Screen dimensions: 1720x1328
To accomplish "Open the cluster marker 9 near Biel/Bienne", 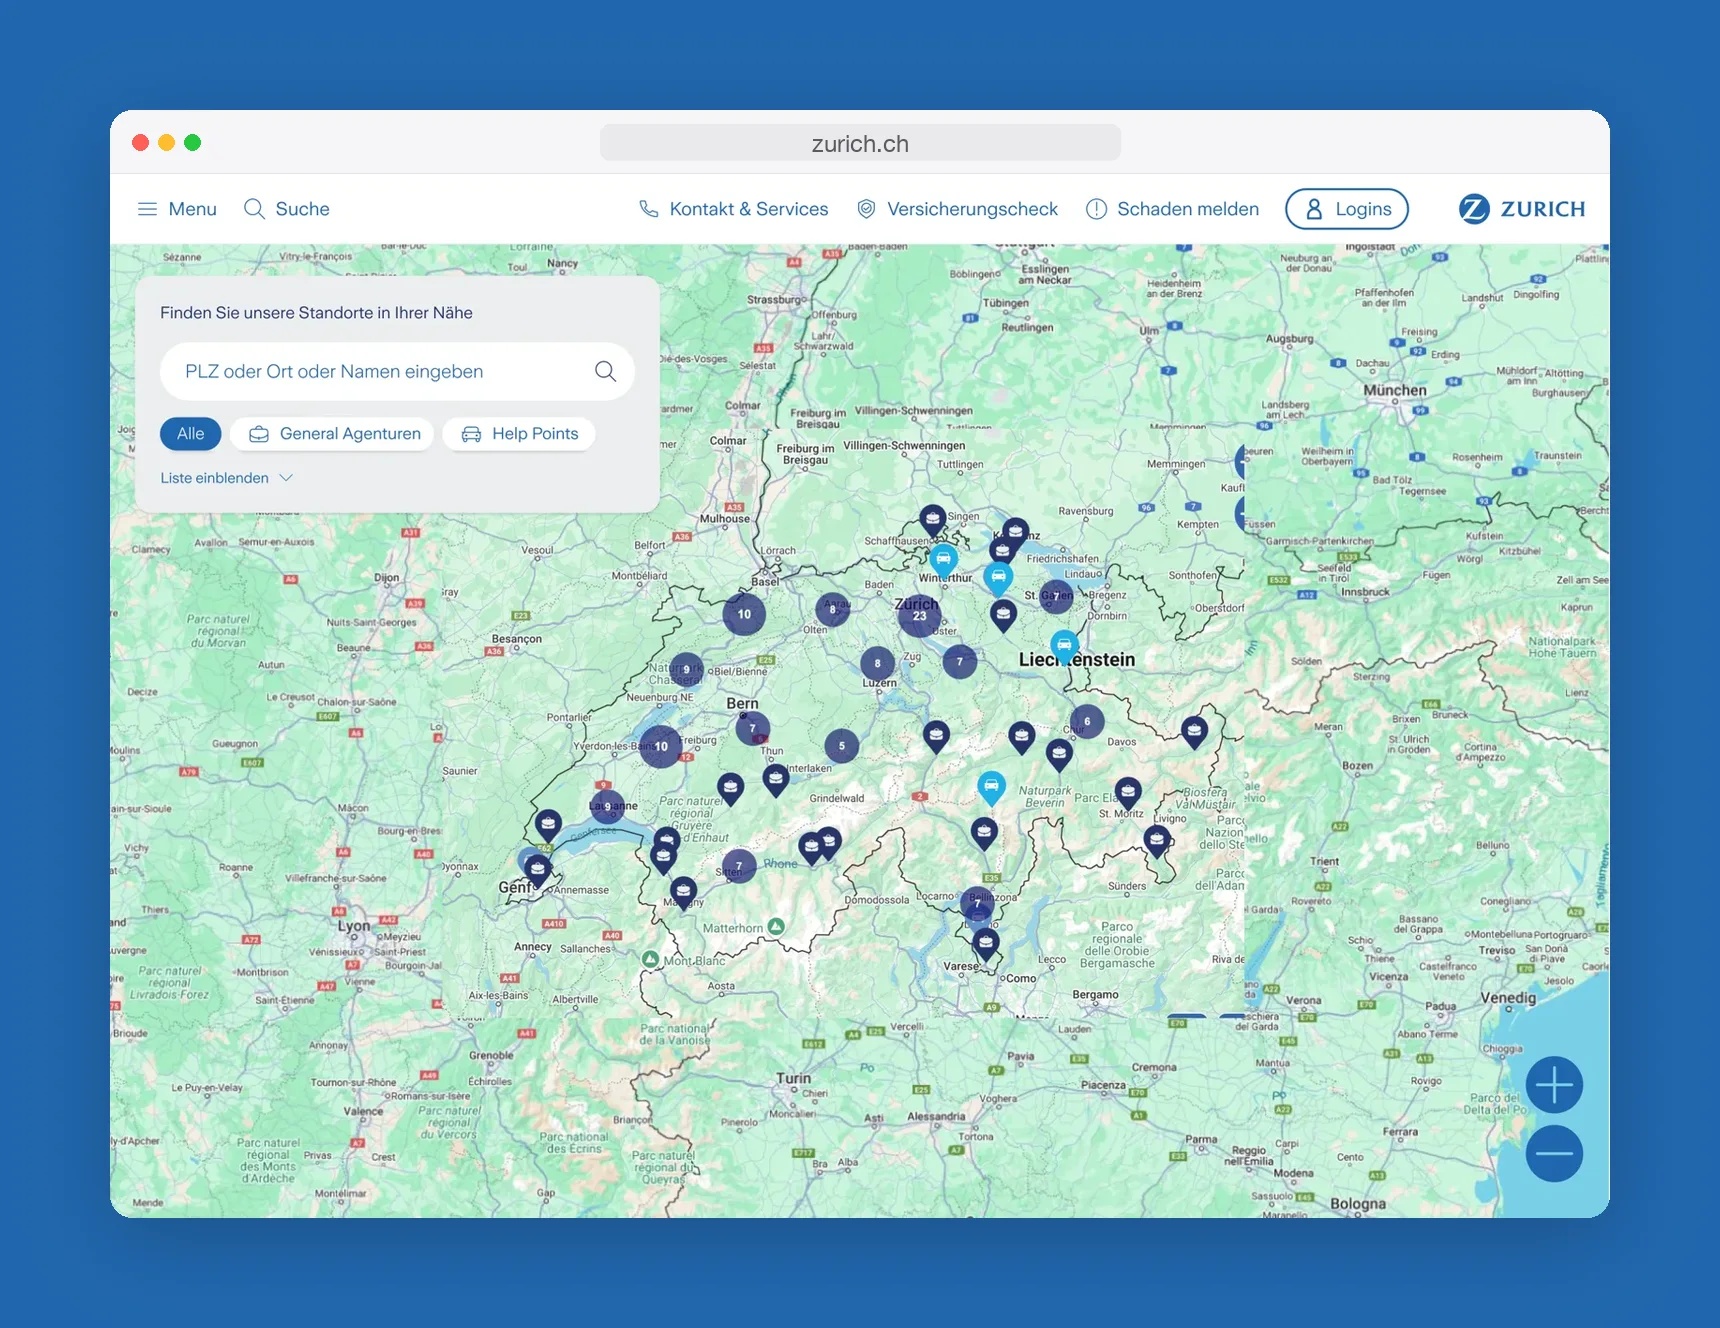I will [x=686, y=669].
